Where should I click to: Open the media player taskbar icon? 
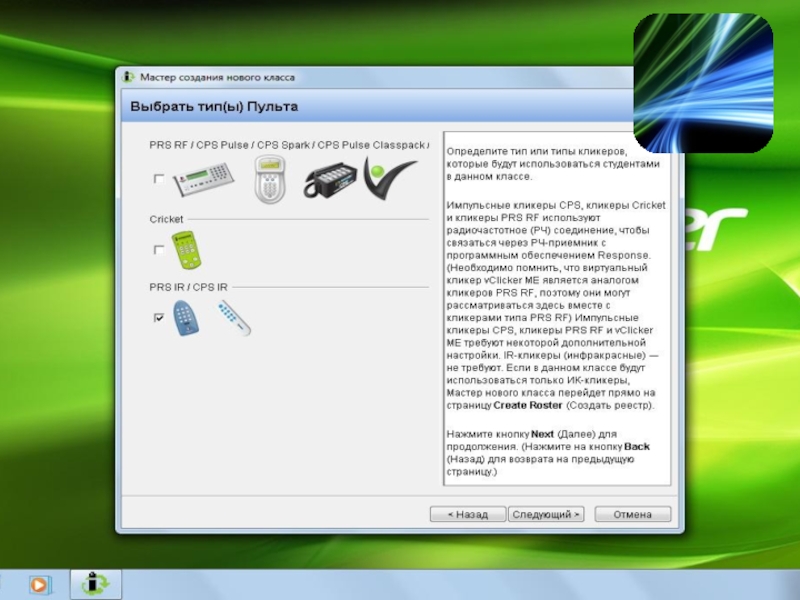(x=39, y=585)
